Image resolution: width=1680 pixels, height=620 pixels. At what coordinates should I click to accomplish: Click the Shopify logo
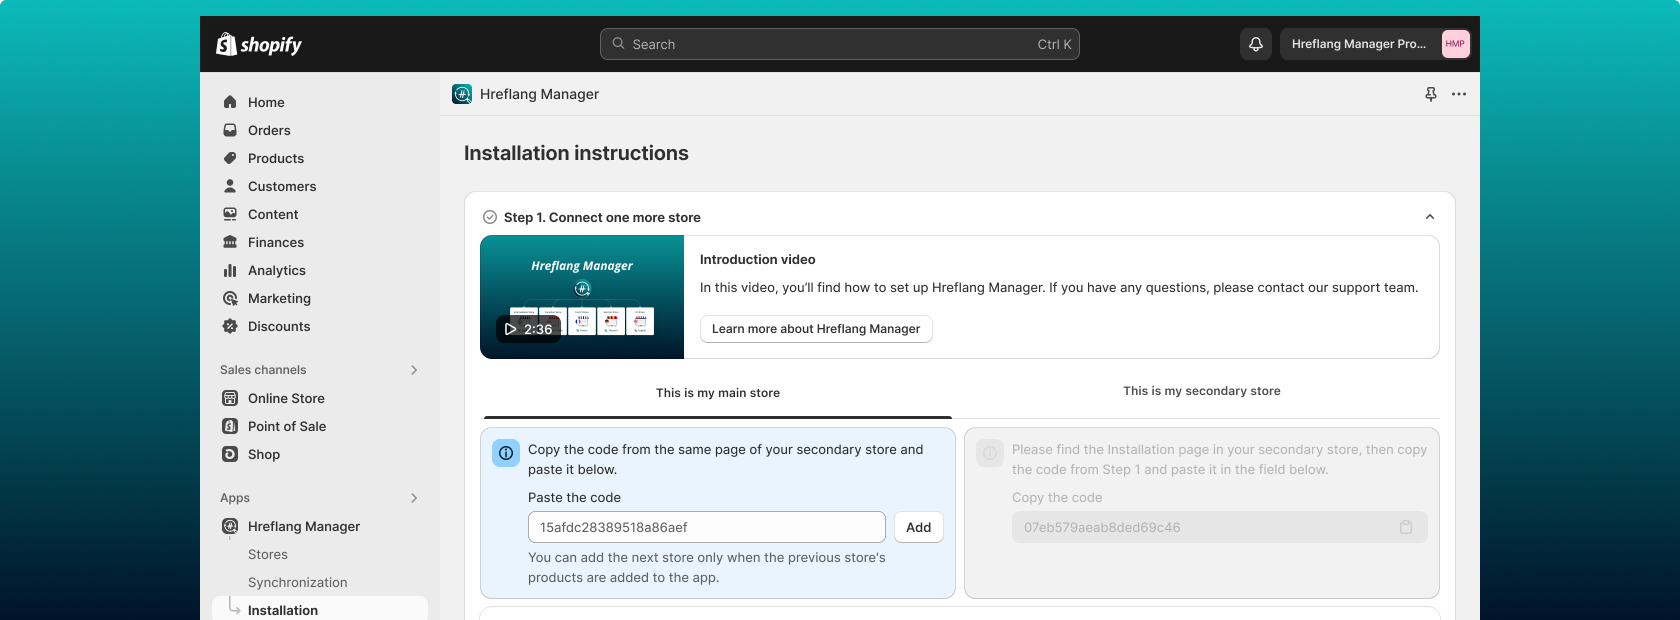(x=259, y=44)
